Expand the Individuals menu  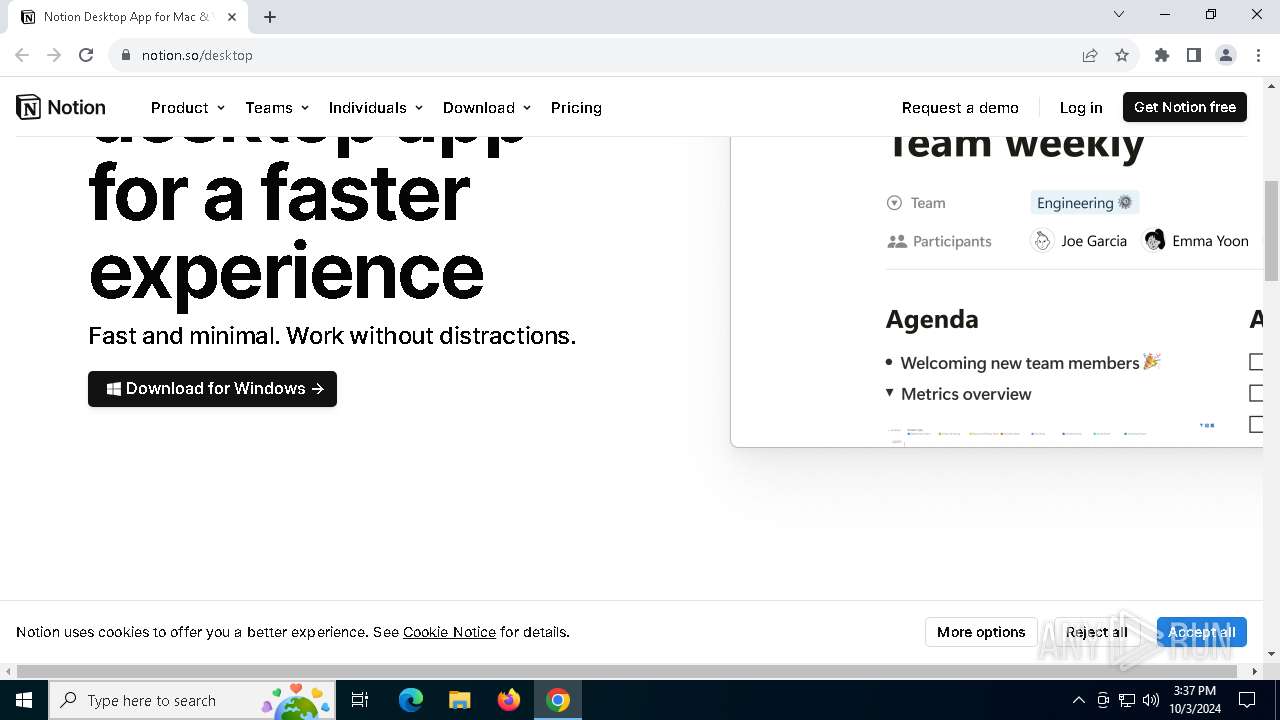376,107
